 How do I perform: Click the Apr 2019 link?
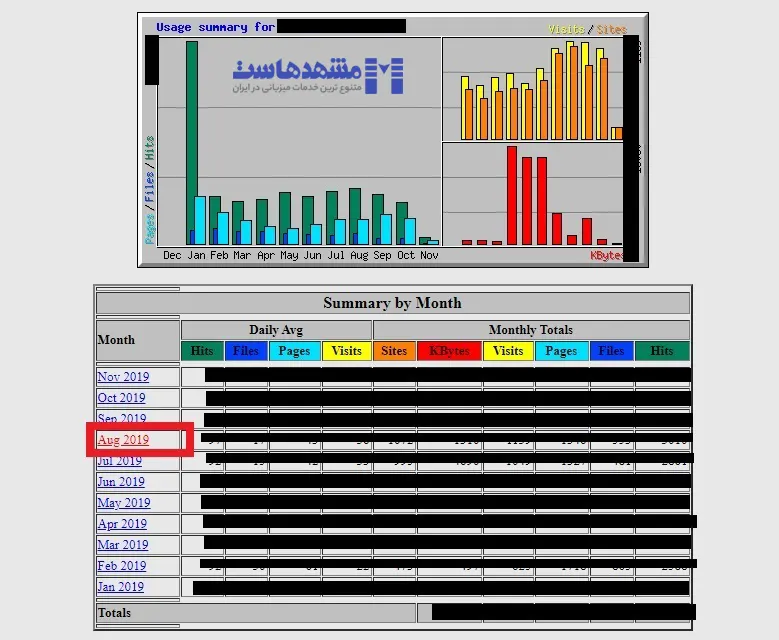(x=122, y=524)
